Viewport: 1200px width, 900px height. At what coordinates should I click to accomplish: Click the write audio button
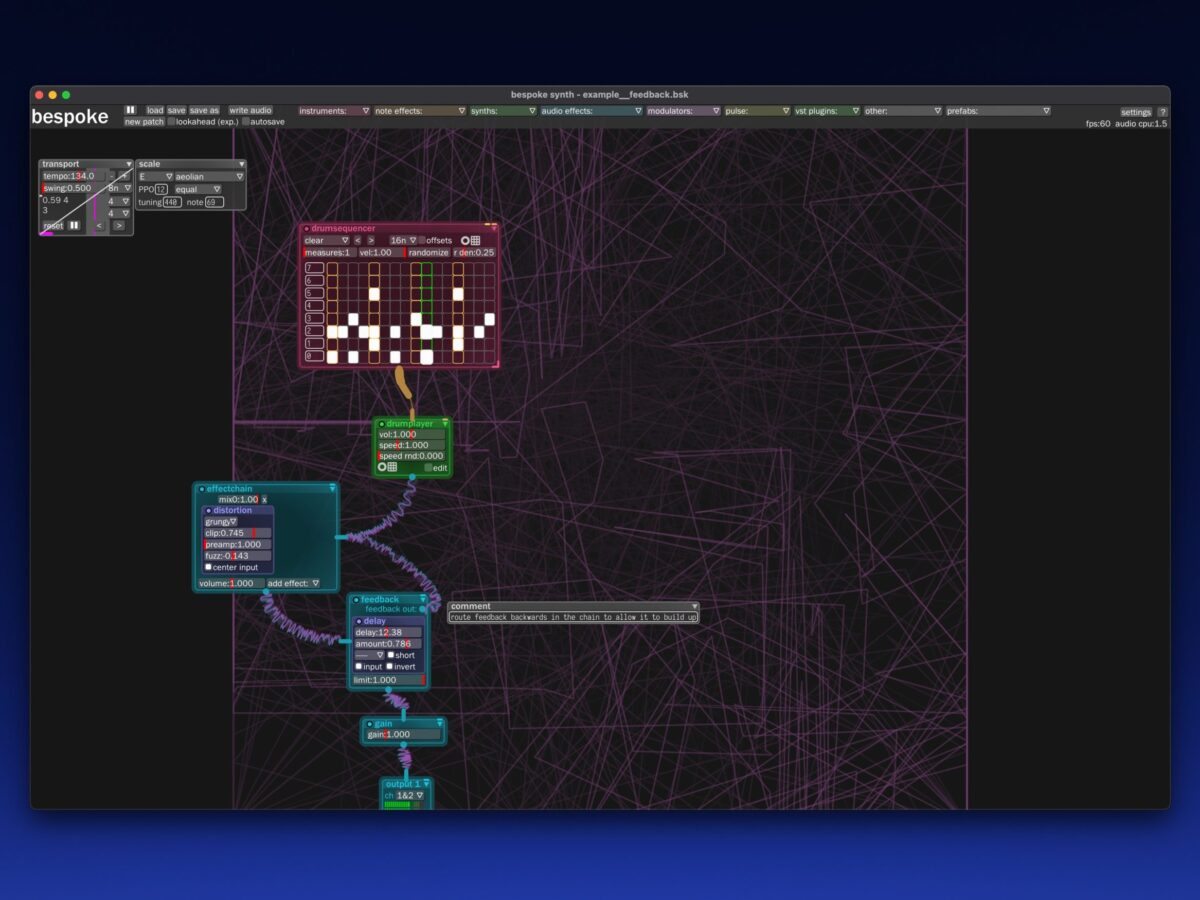250,110
